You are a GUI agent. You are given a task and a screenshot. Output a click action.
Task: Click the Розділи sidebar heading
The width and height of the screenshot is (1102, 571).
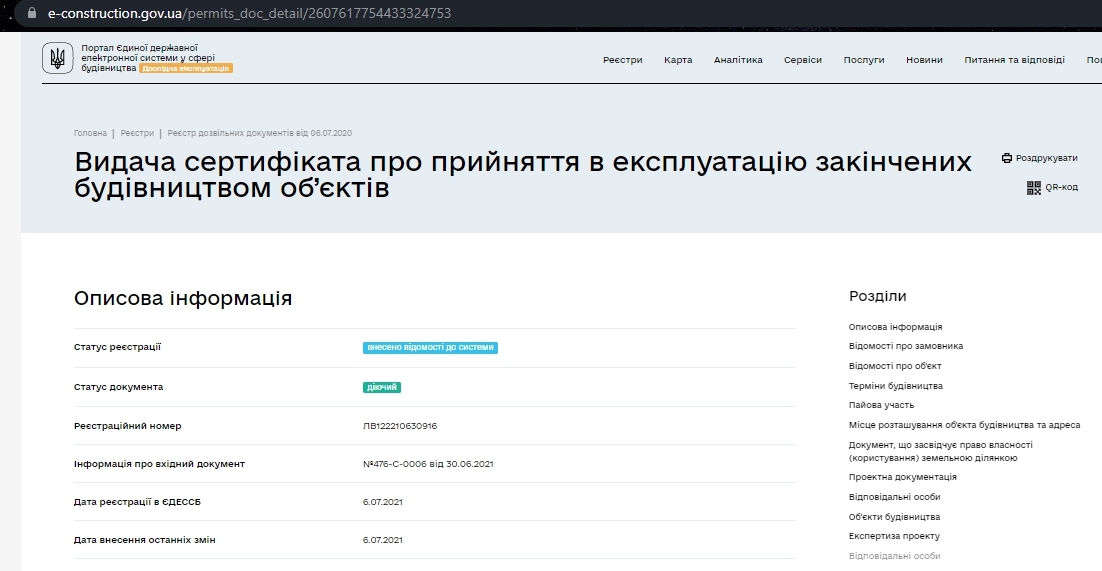878,296
